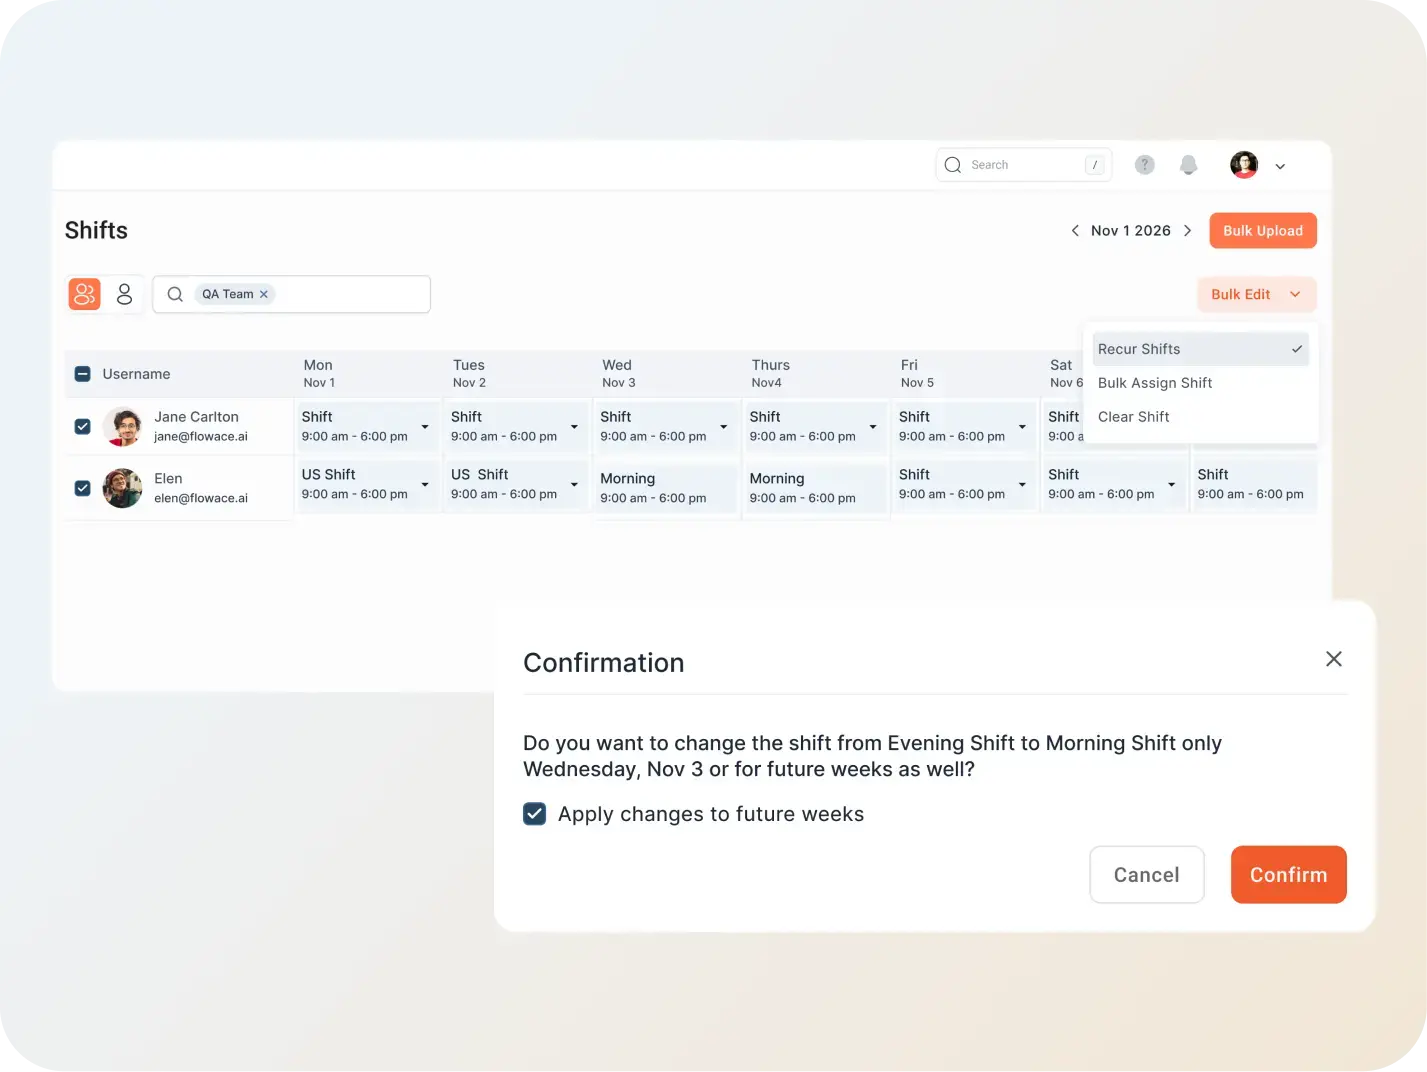Viewport: 1427px width, 1072px height.
Task: Toggle Apply changes to future weeks
Action: point(535,814)
